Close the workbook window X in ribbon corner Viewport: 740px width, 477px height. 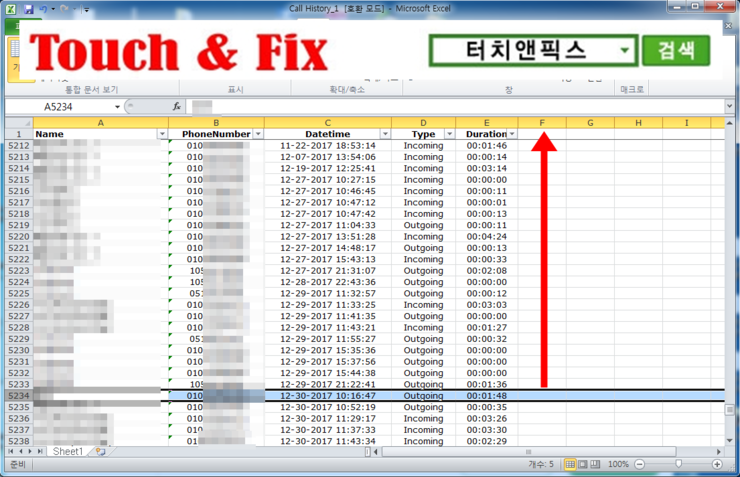click(728, 26)
